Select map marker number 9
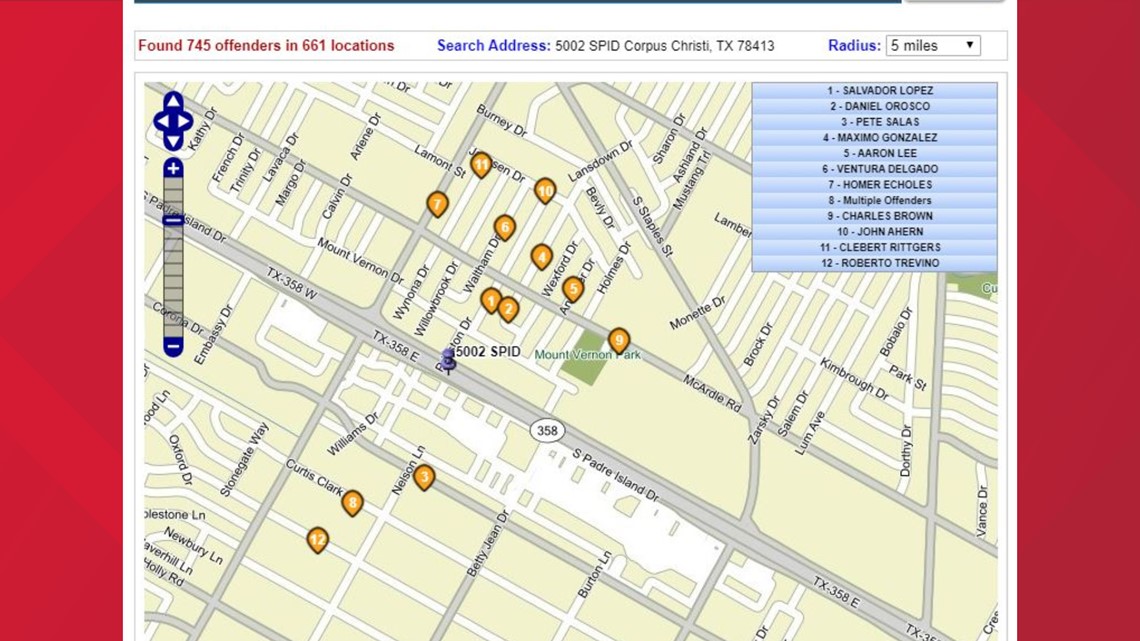1140x641 pixels. click(619, 340)
